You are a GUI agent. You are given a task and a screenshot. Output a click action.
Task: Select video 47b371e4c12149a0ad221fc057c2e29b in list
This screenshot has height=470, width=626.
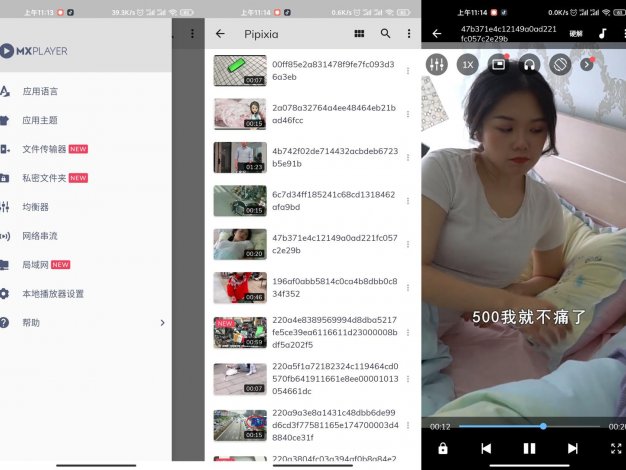(x=313, y=244)
